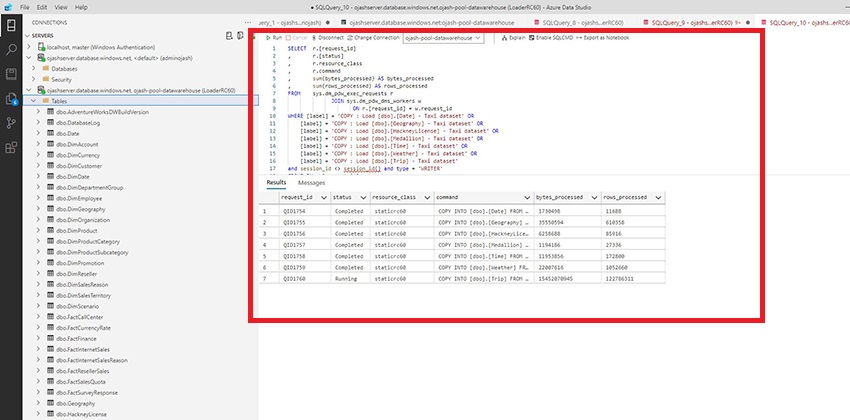Click the dbo.DimCustomer table icon
The width and height of the screenshot is (850, 420).
(x=50, y=166)
